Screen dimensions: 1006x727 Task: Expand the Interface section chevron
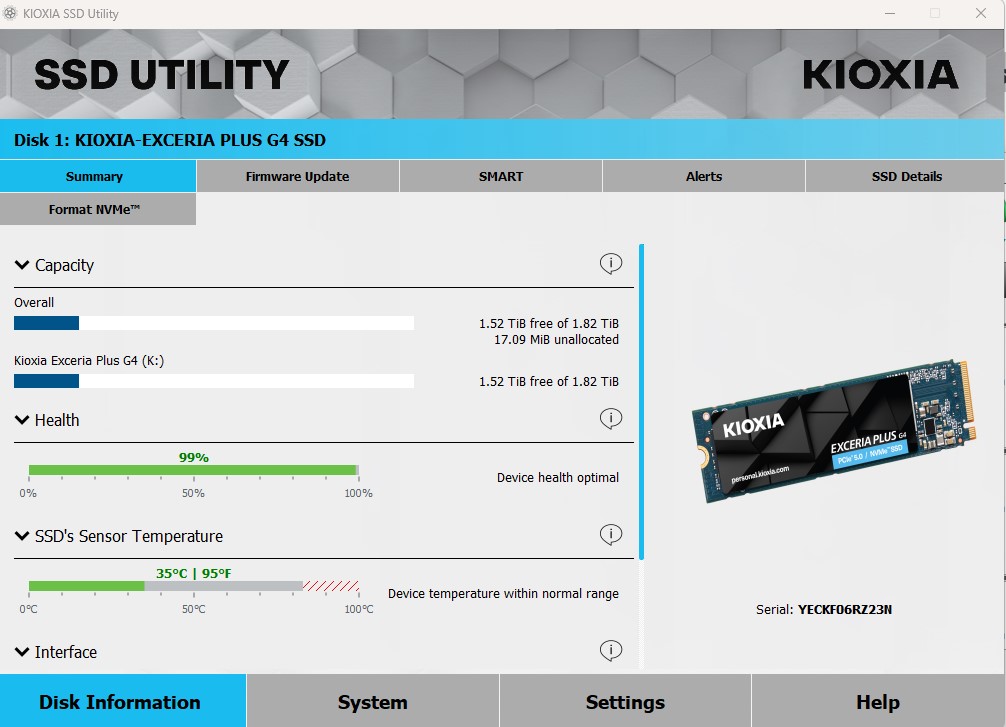click(22, 652)
